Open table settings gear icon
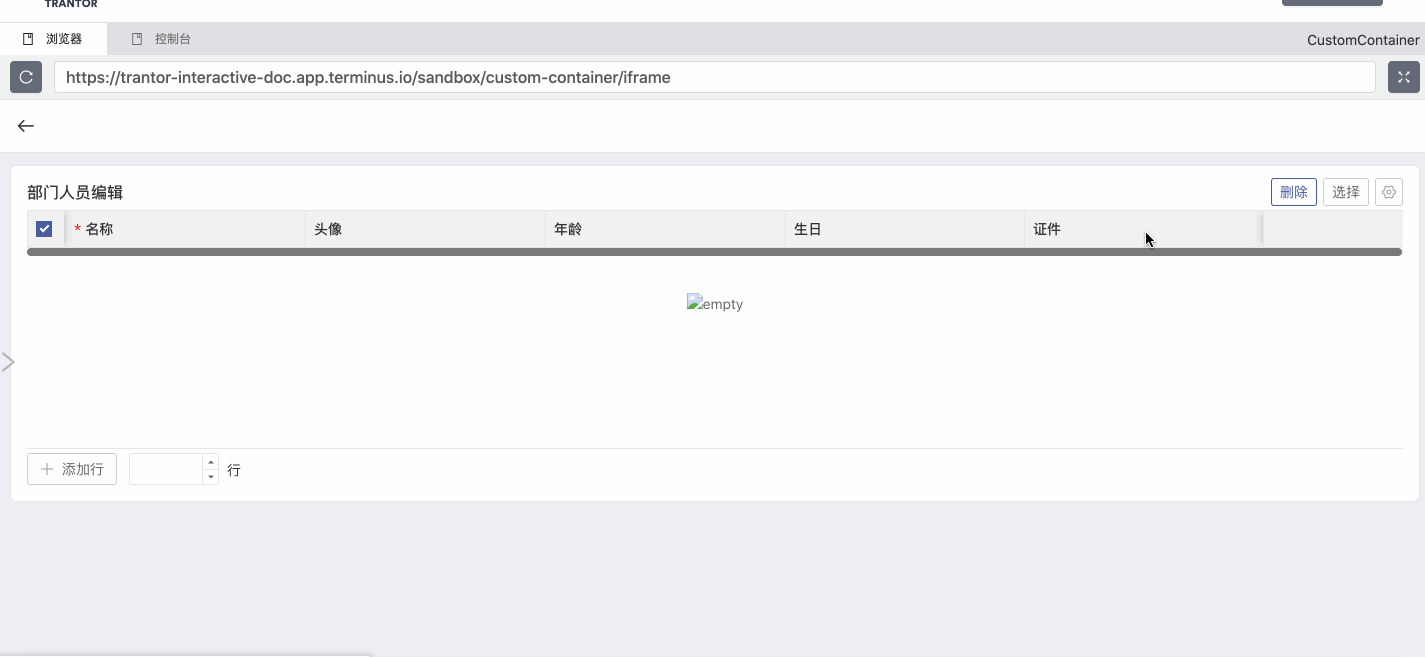The height and width of the screenshot is (657, 1425). click(1388, 192)
